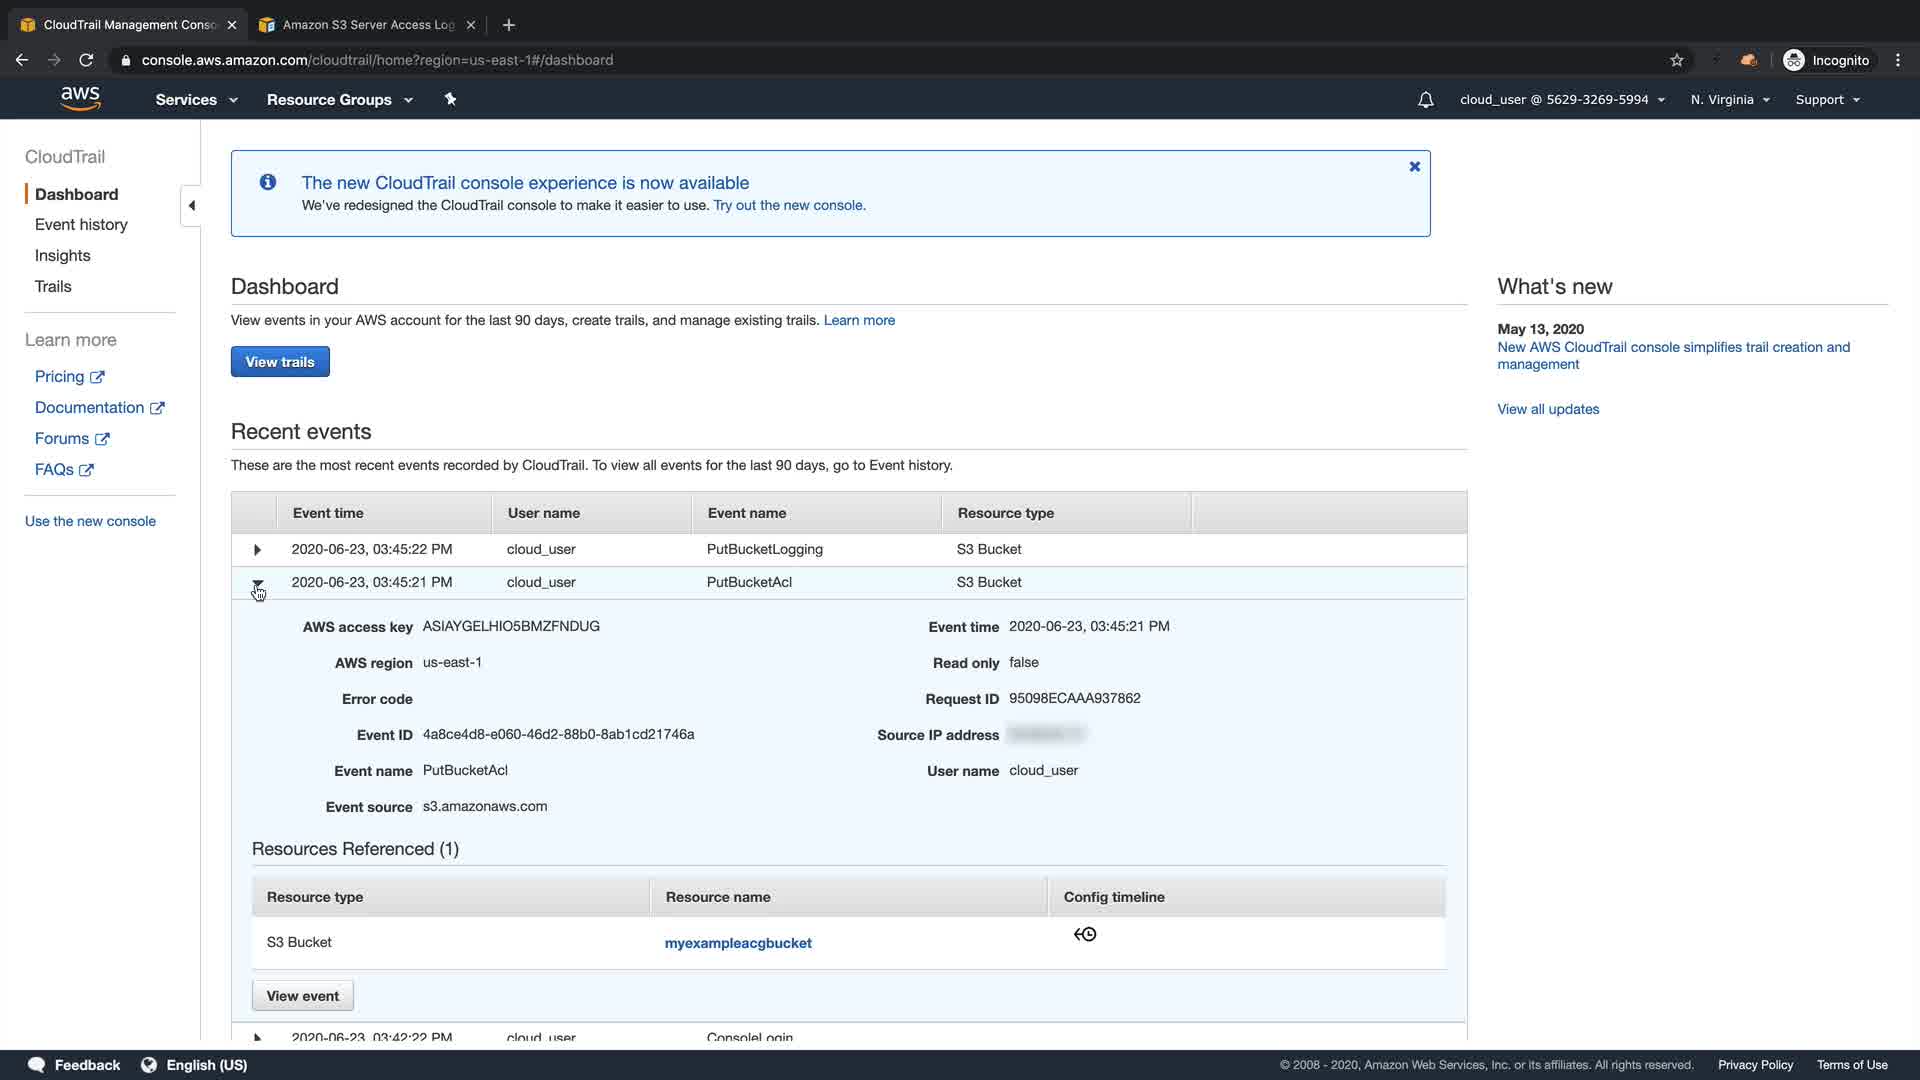Open the N. Virginia region dropdown

[1729, 100]
